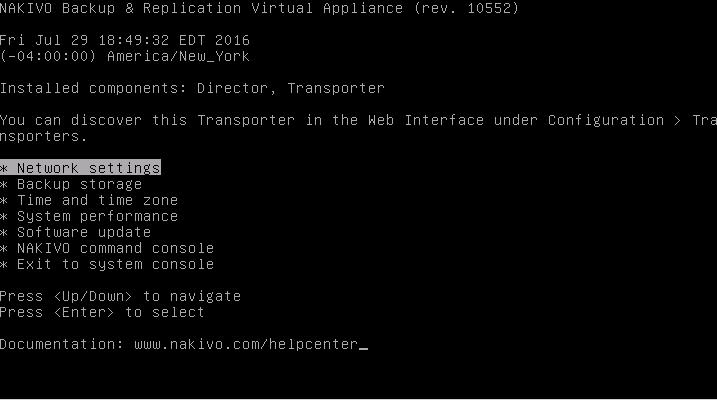Click the Up/Down to navigate hint

120,296
